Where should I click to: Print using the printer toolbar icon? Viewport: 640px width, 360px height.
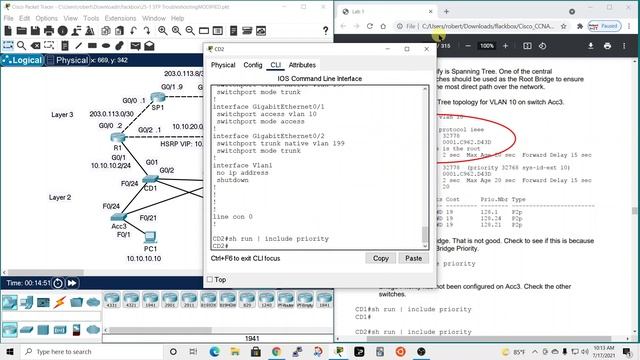[x=49, y=31]
